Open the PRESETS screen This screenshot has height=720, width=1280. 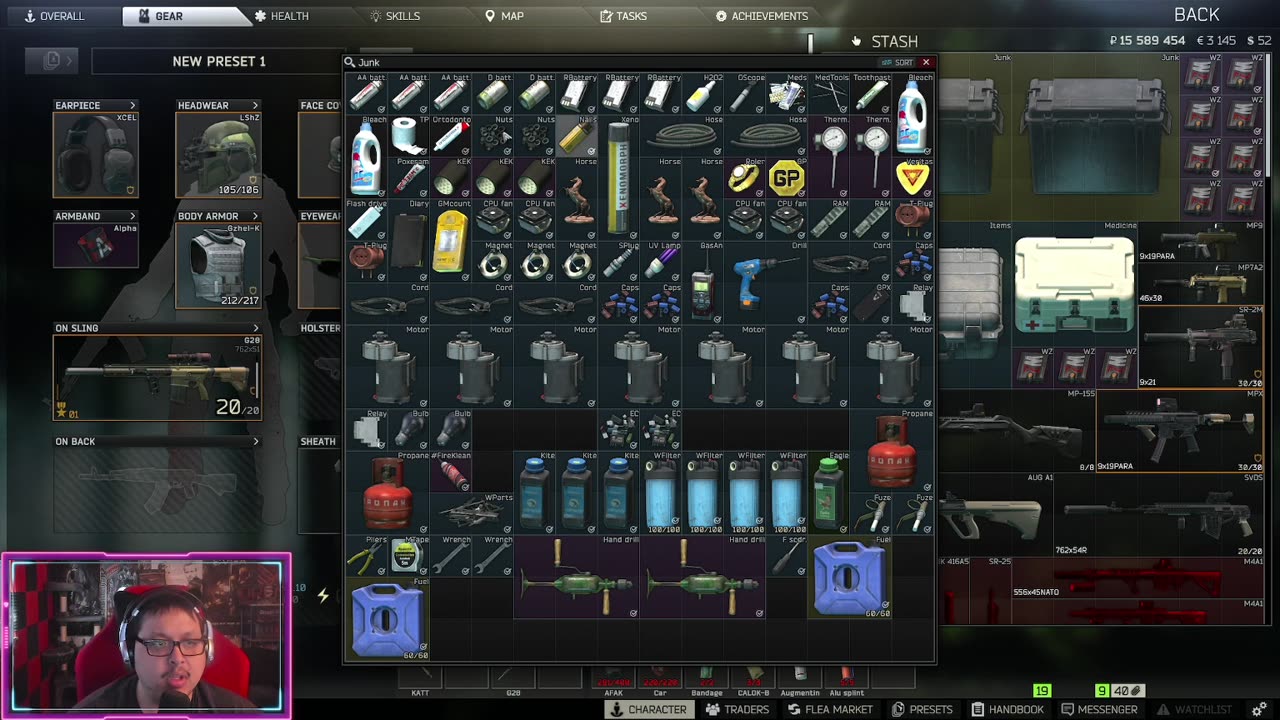click(x=922, y=709)
